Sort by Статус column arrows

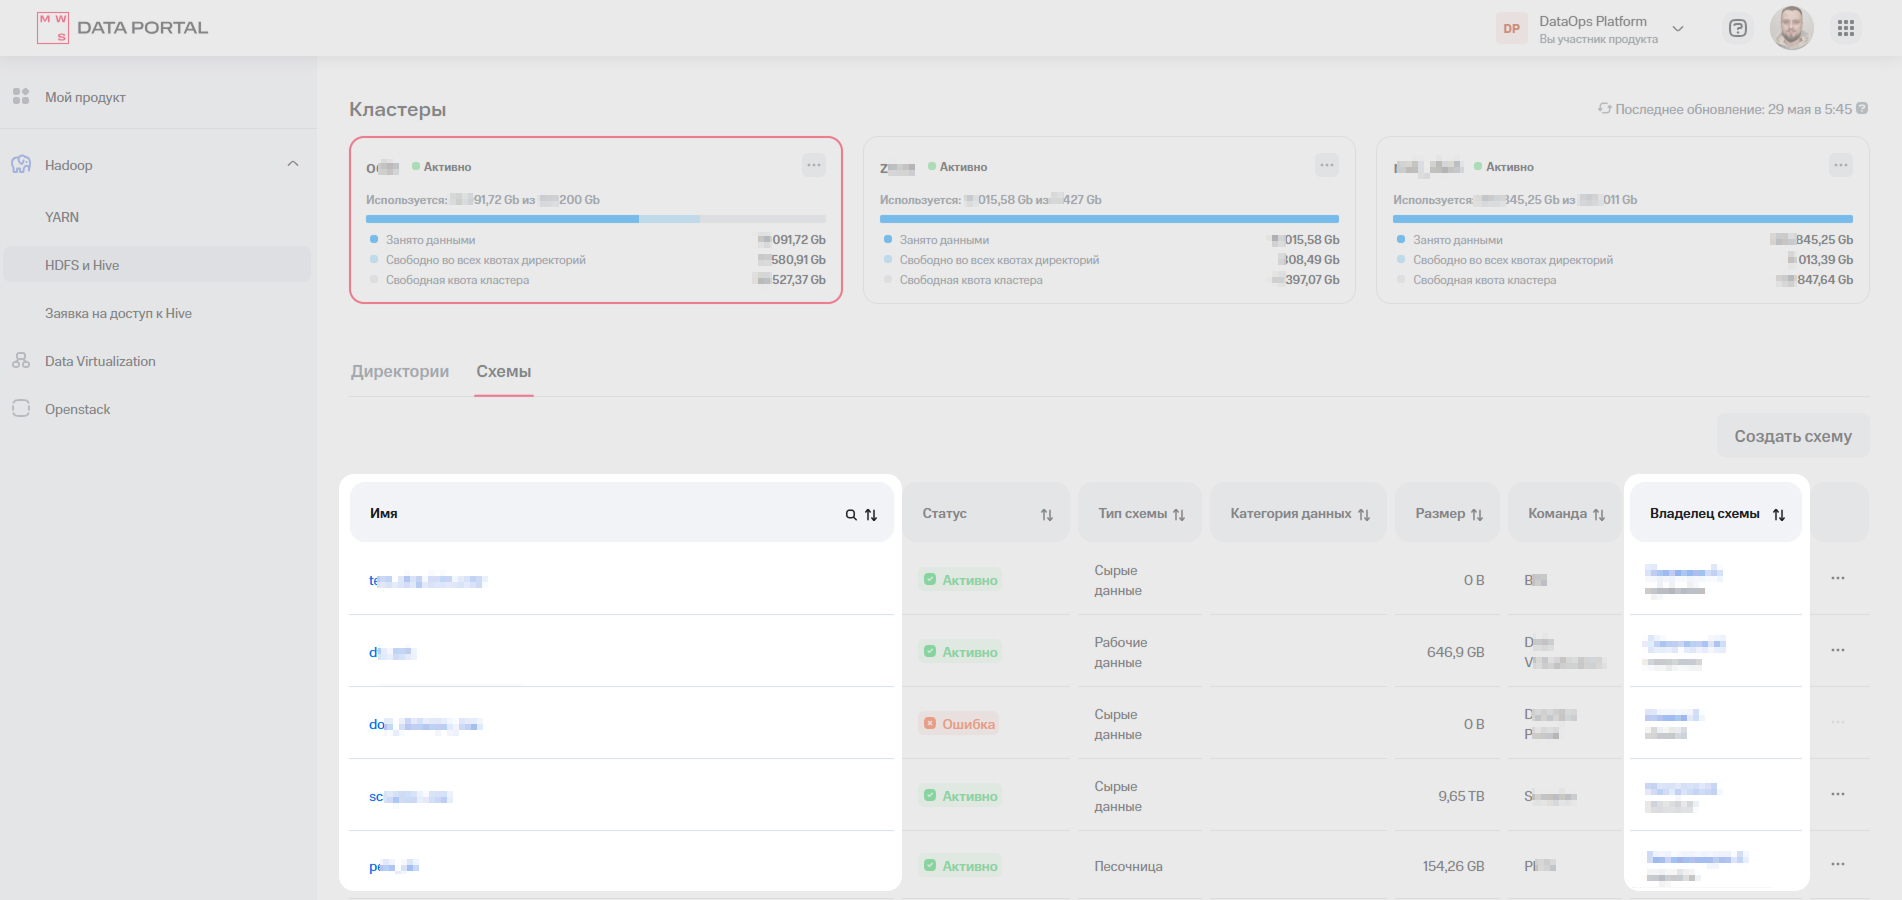point(1047,515)
